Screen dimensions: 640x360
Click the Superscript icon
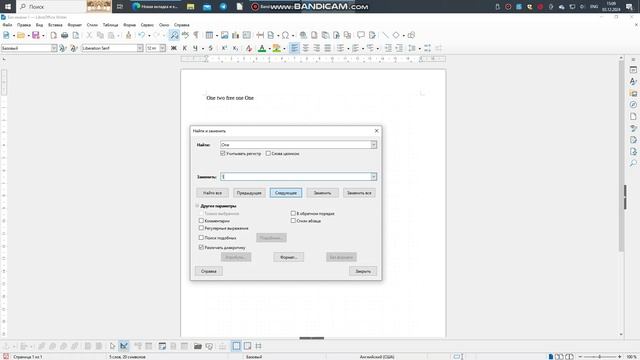[224, 48]
